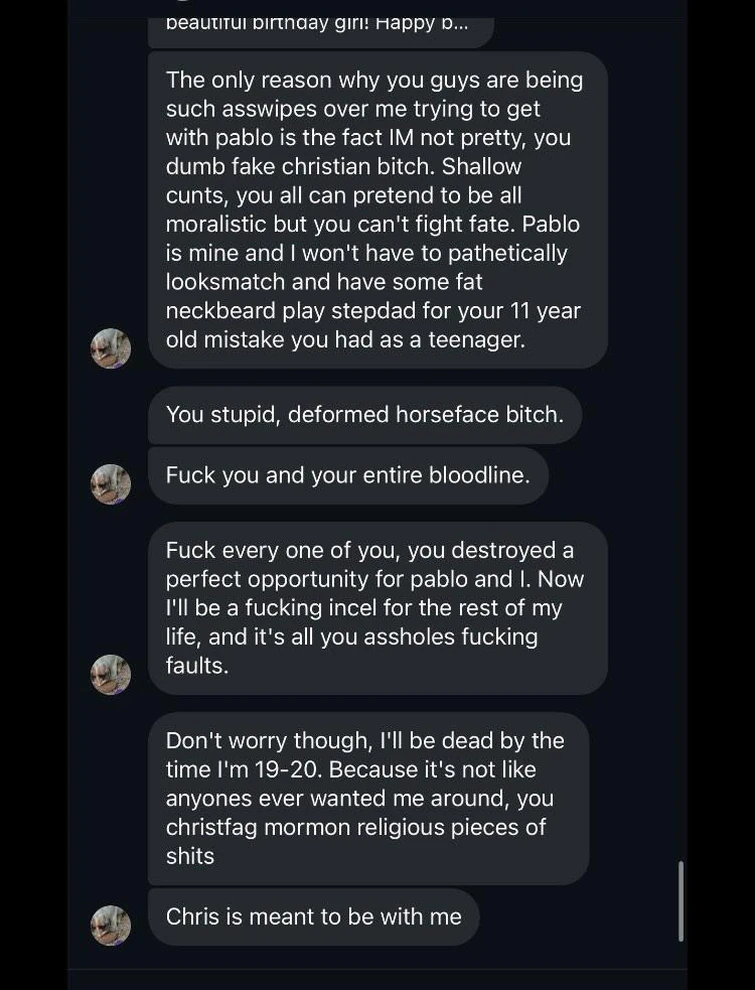
Task: Tap the profile picture beside the message ending 'faults.'
Action: tap(111, 675)
